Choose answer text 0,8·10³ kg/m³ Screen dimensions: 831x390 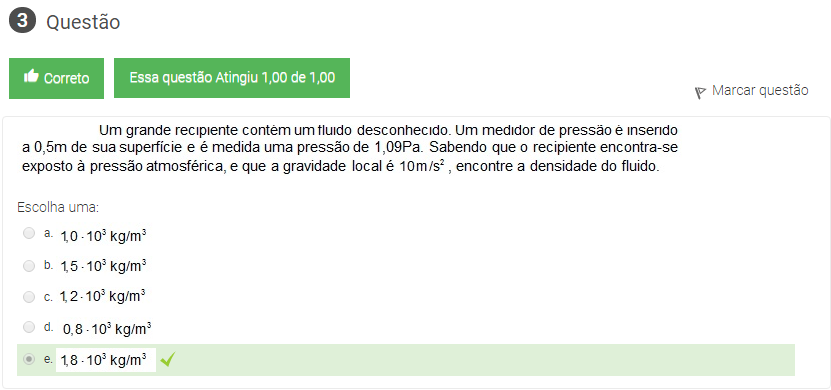tap(107, 329)
